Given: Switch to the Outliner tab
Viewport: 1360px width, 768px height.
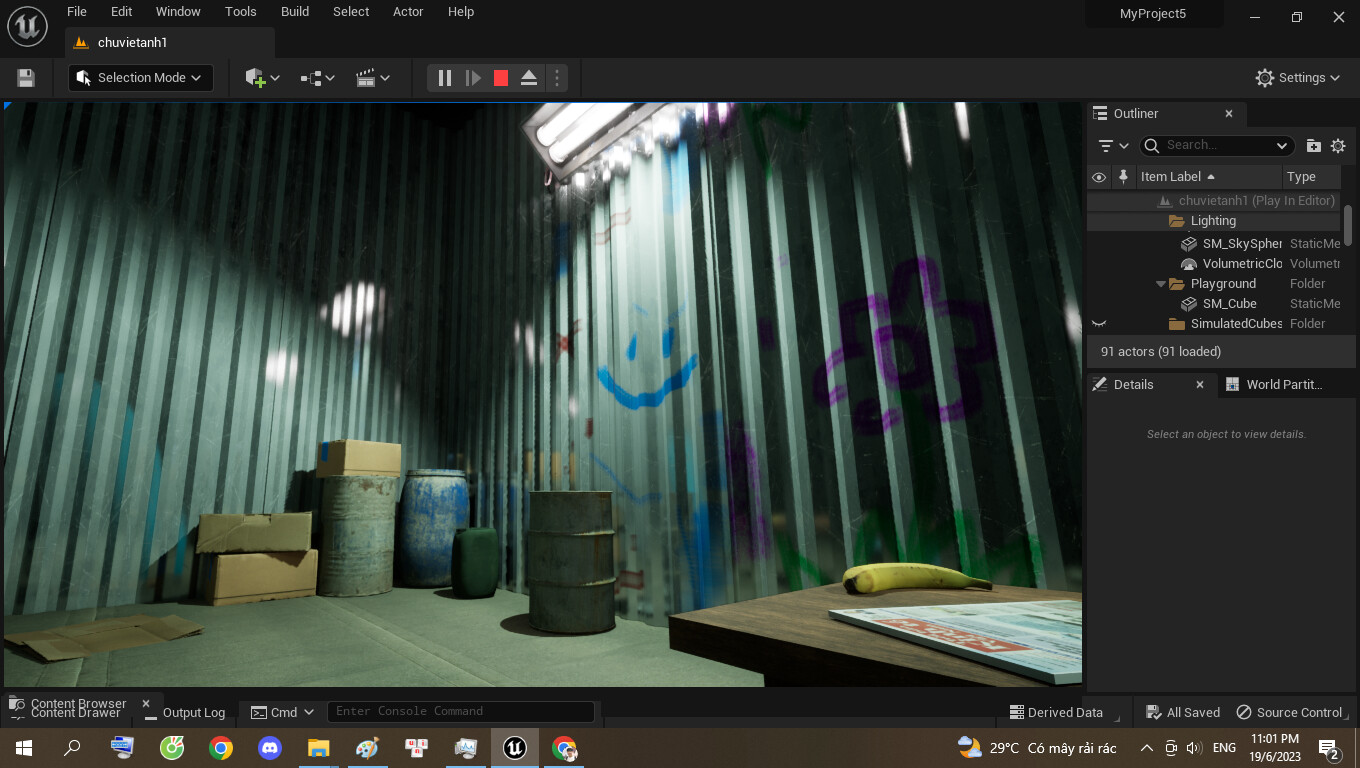Looking at the screenshot, I should 1135,114.
